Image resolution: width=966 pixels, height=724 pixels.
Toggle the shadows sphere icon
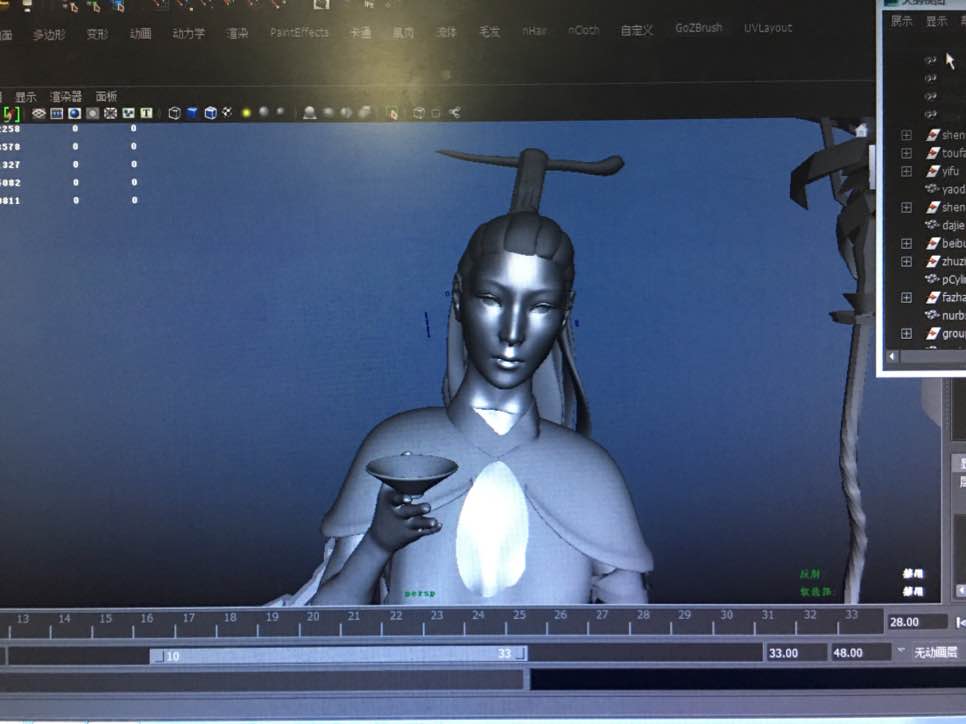[264, 112]
